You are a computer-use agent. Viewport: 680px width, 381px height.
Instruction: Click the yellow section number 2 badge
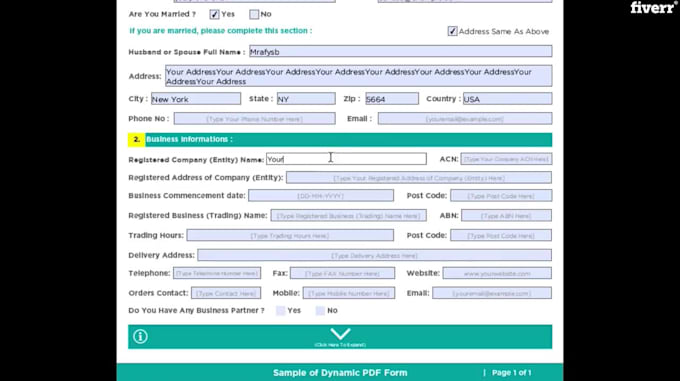pos(137,140)
